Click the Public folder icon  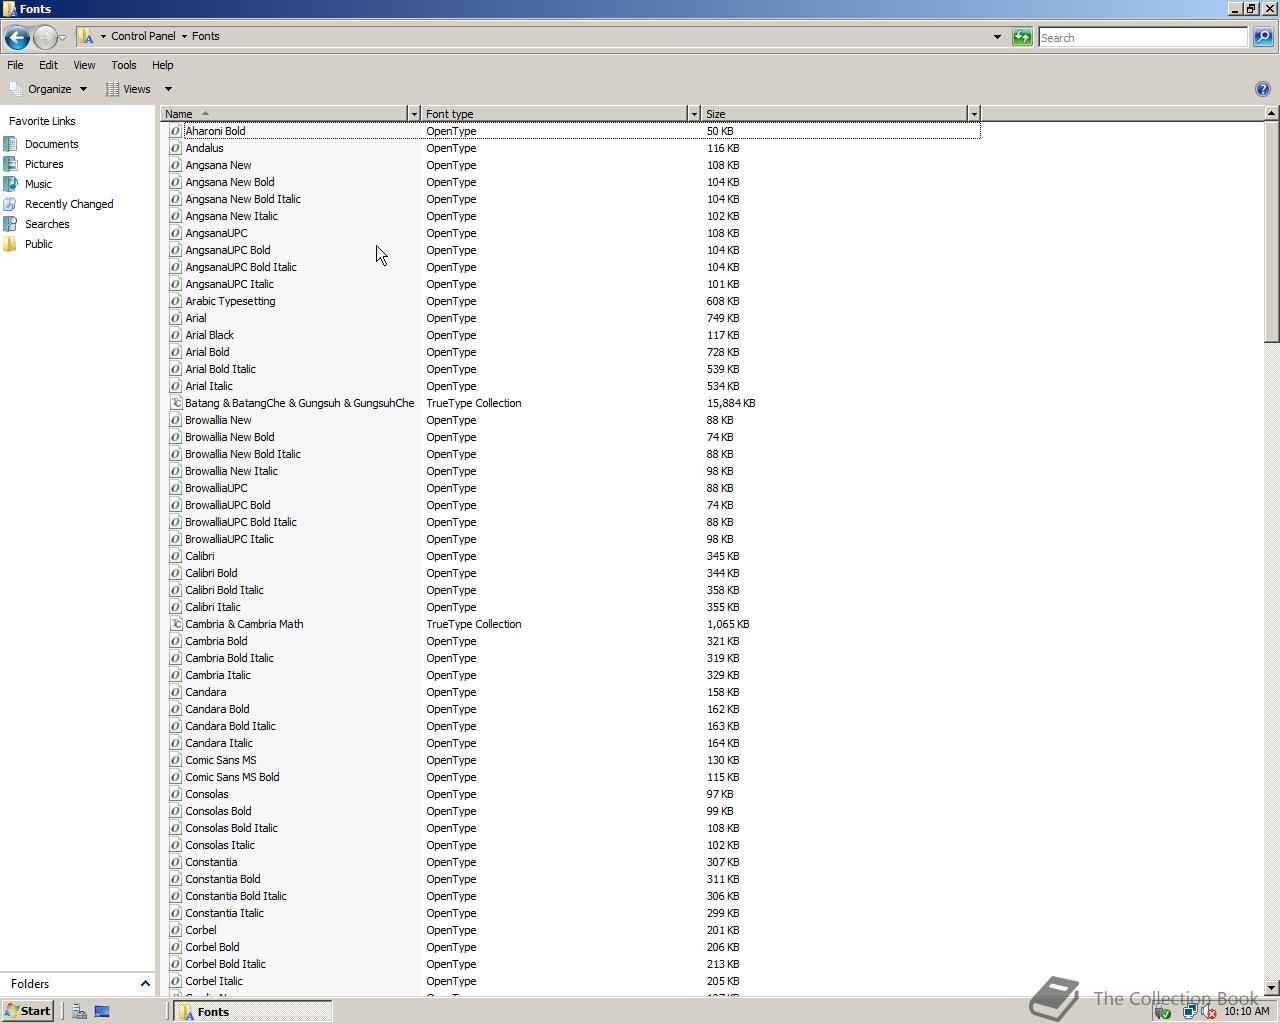coord(10,244)
